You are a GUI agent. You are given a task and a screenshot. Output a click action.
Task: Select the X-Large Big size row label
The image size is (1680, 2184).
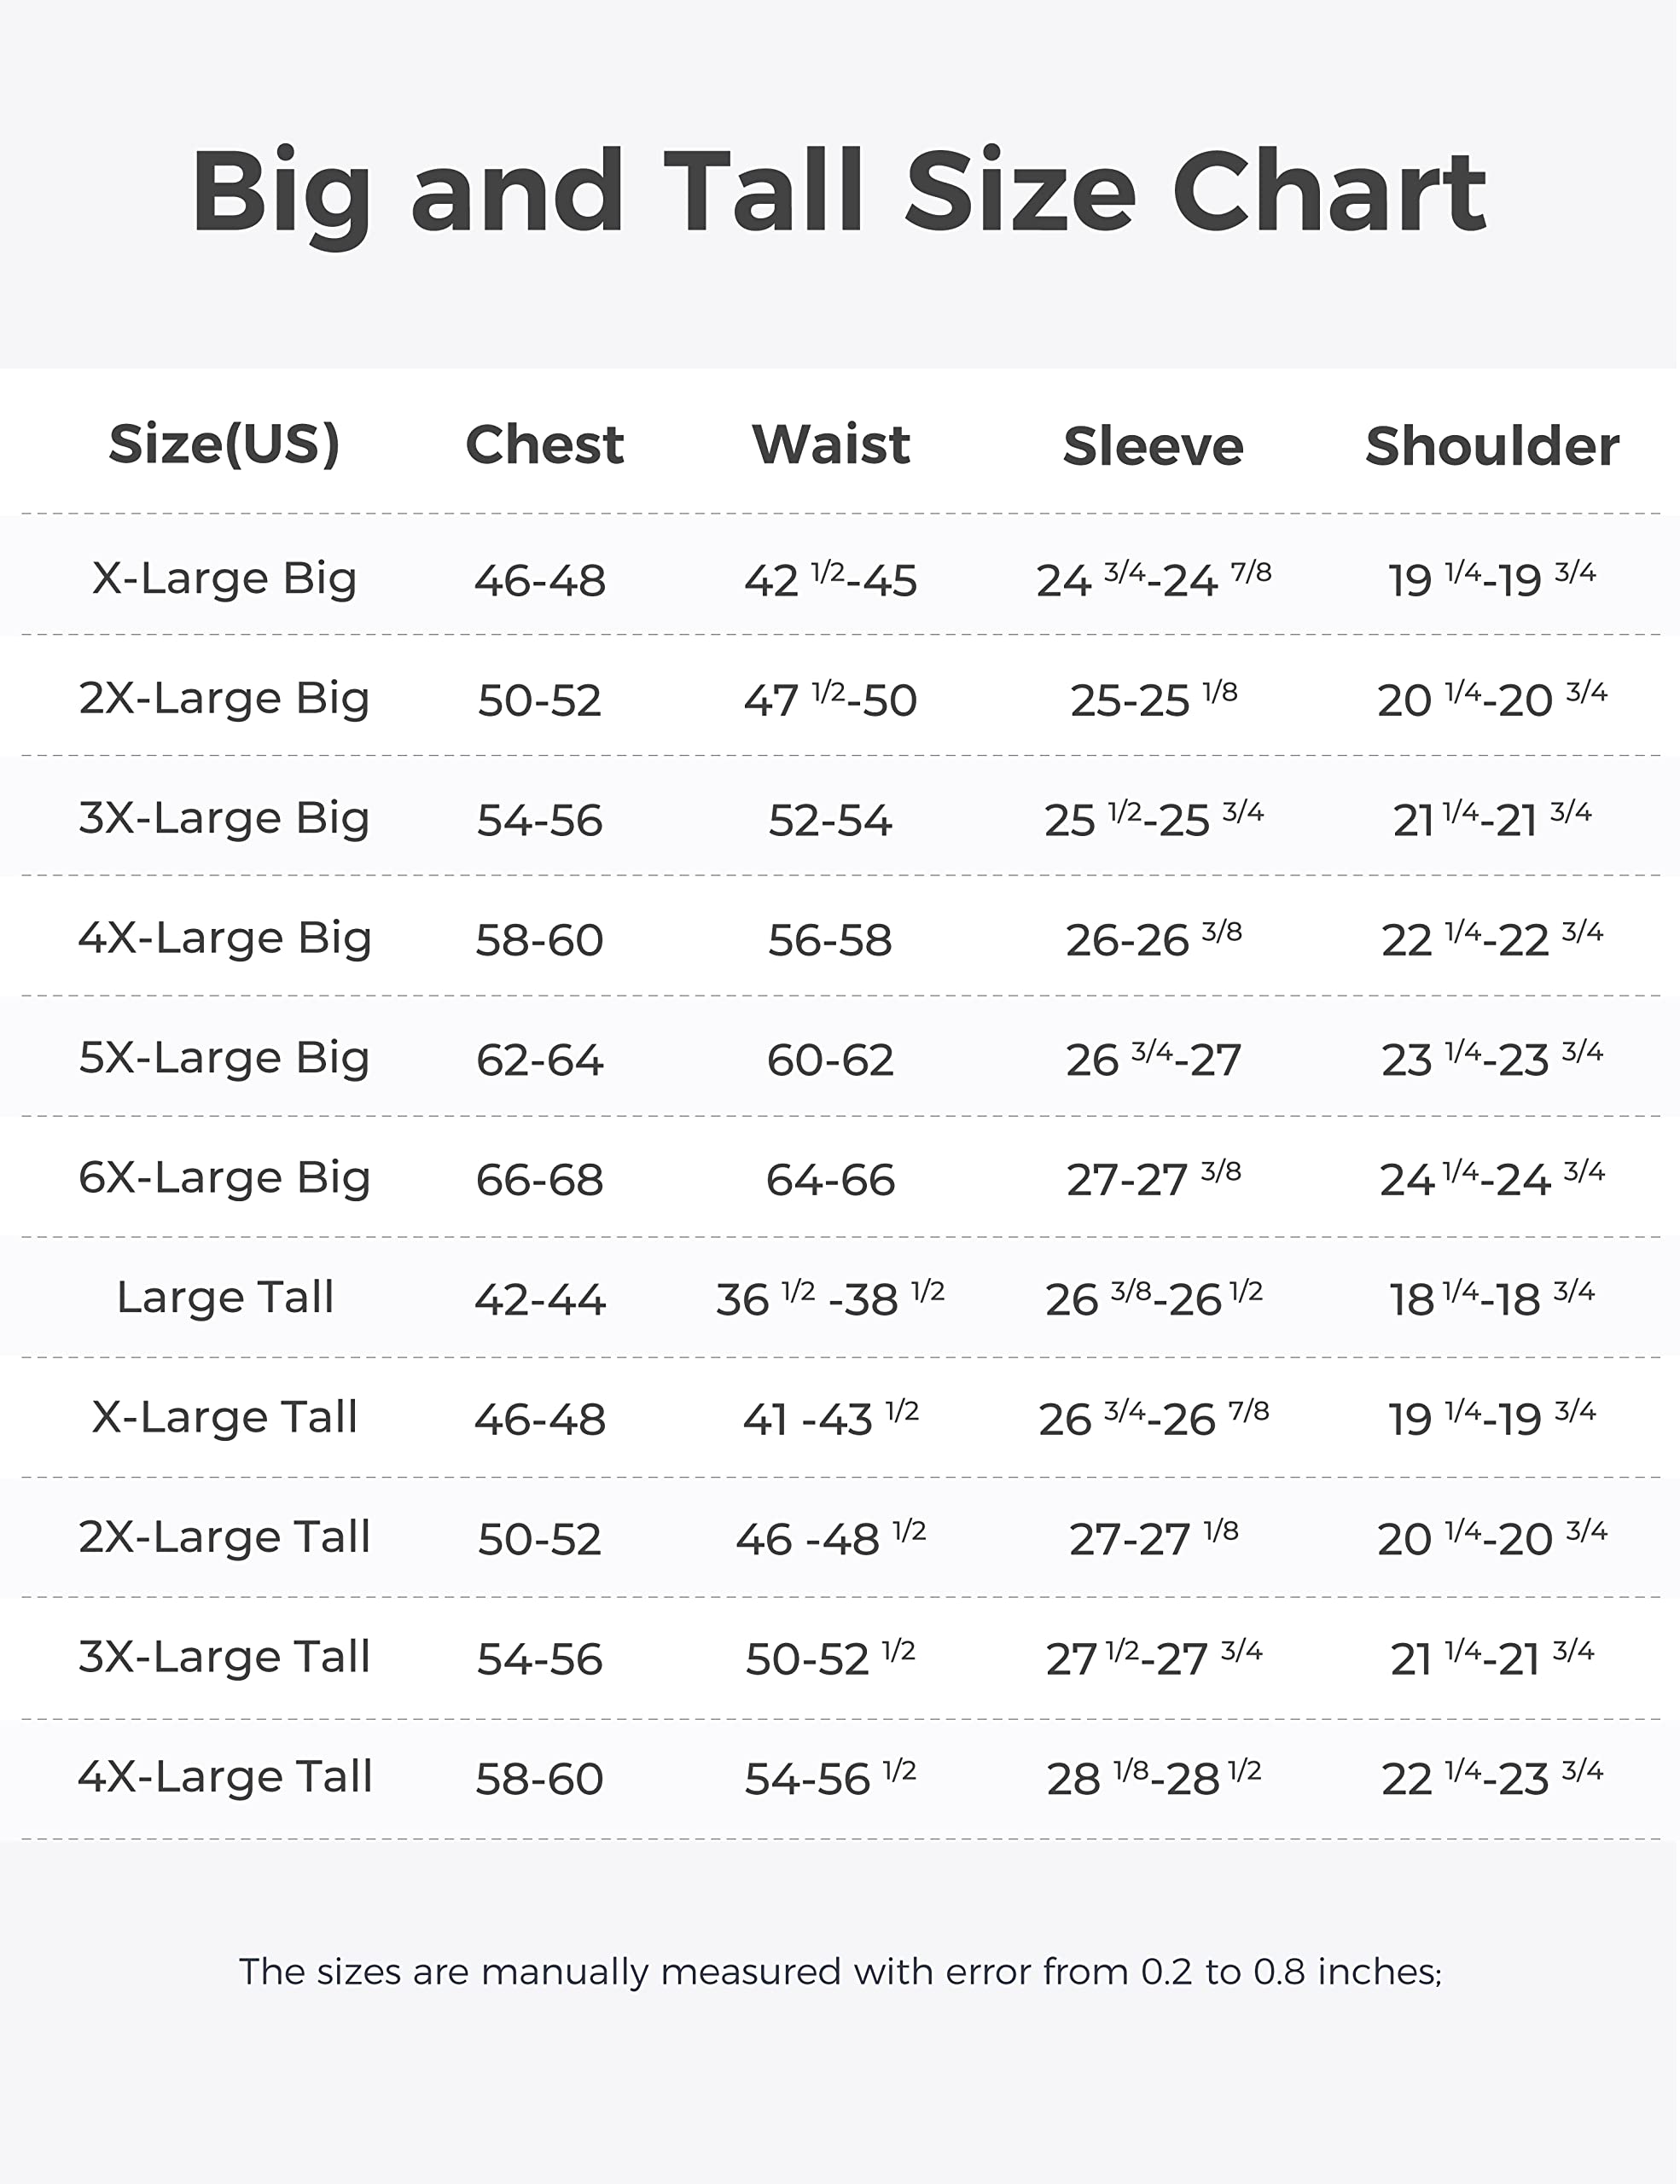tap(224, 578)
